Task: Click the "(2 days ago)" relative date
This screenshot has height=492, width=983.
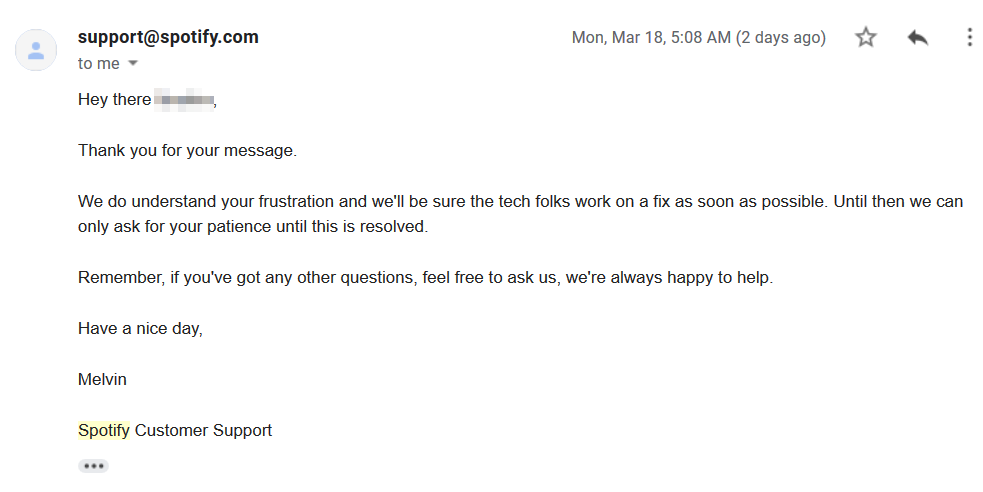Action: (781, 38)
